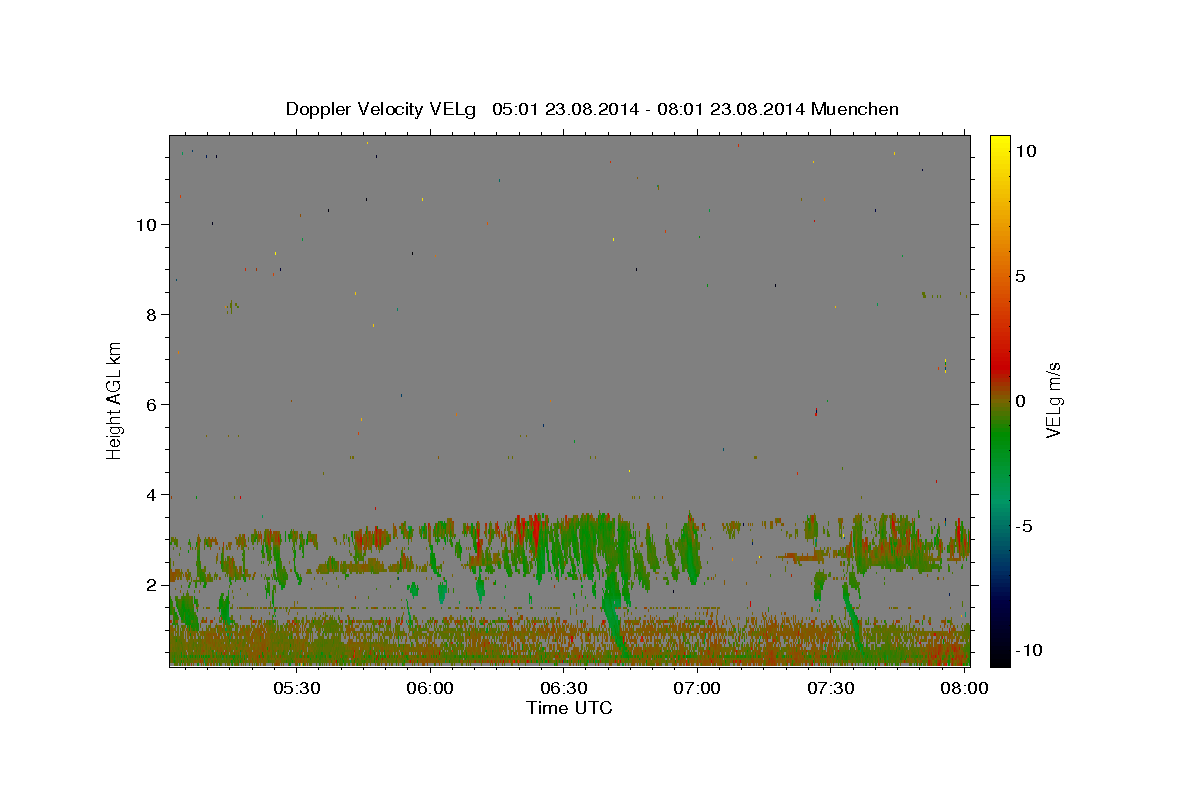Click the 06:30 time tick label
Viewport: 1200px width, 800px height.
564,688
